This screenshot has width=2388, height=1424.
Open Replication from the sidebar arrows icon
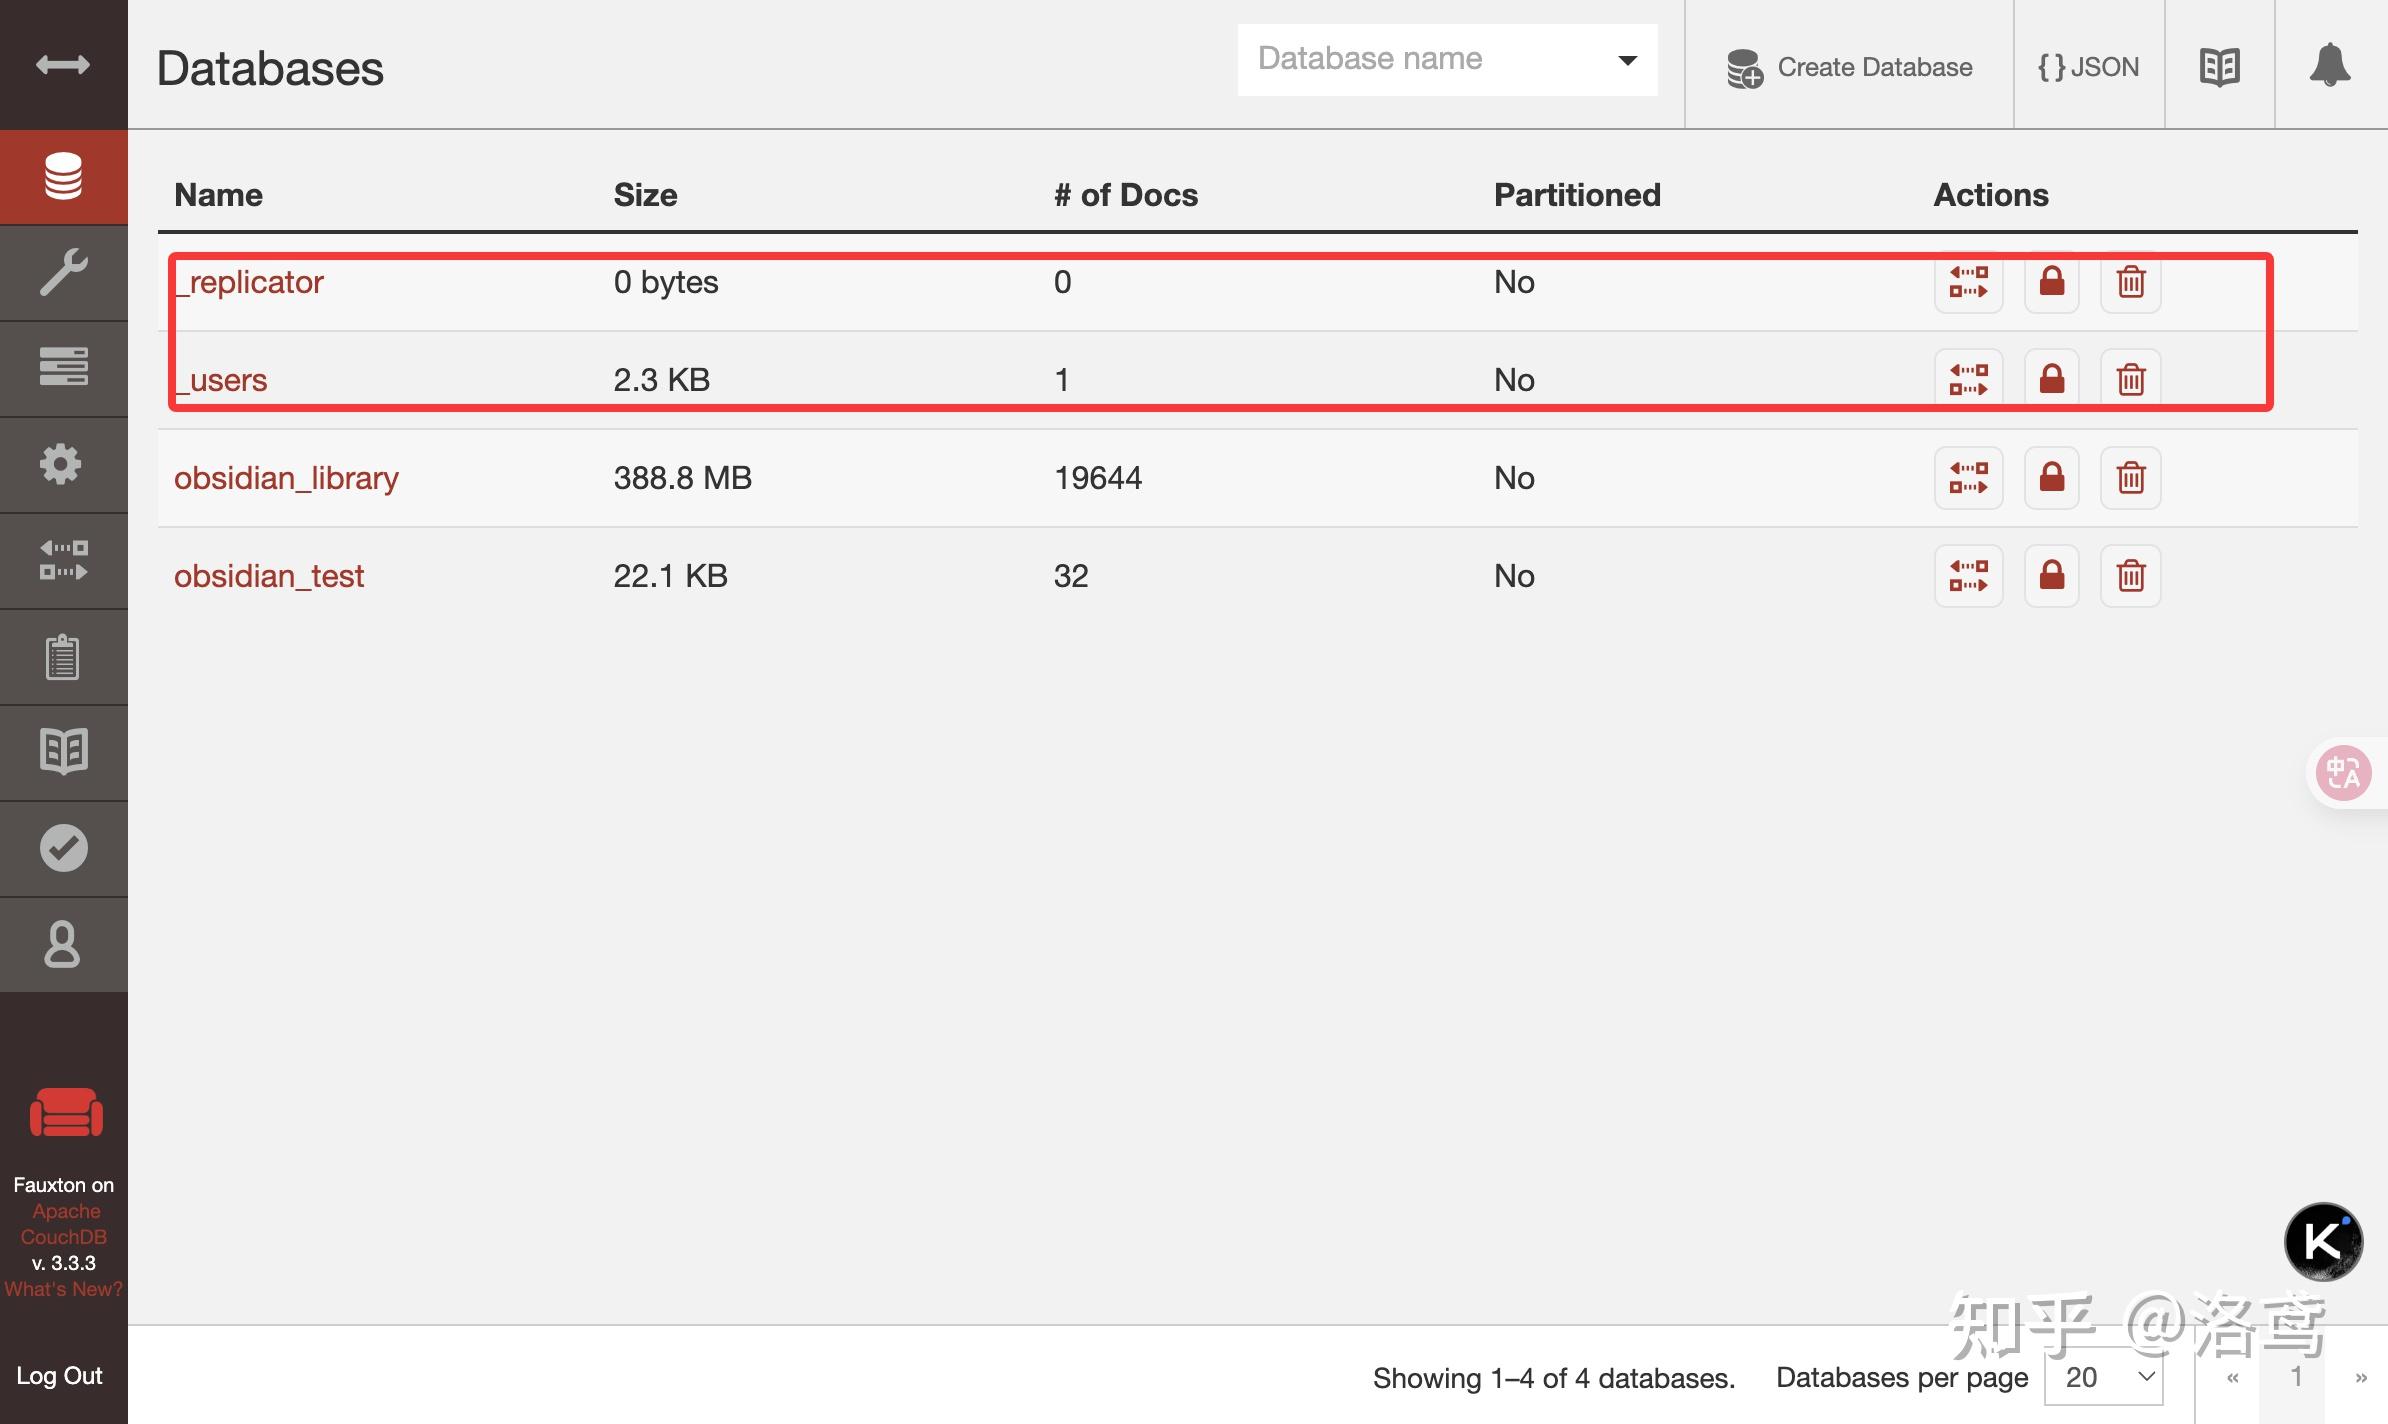pos(63,560)
